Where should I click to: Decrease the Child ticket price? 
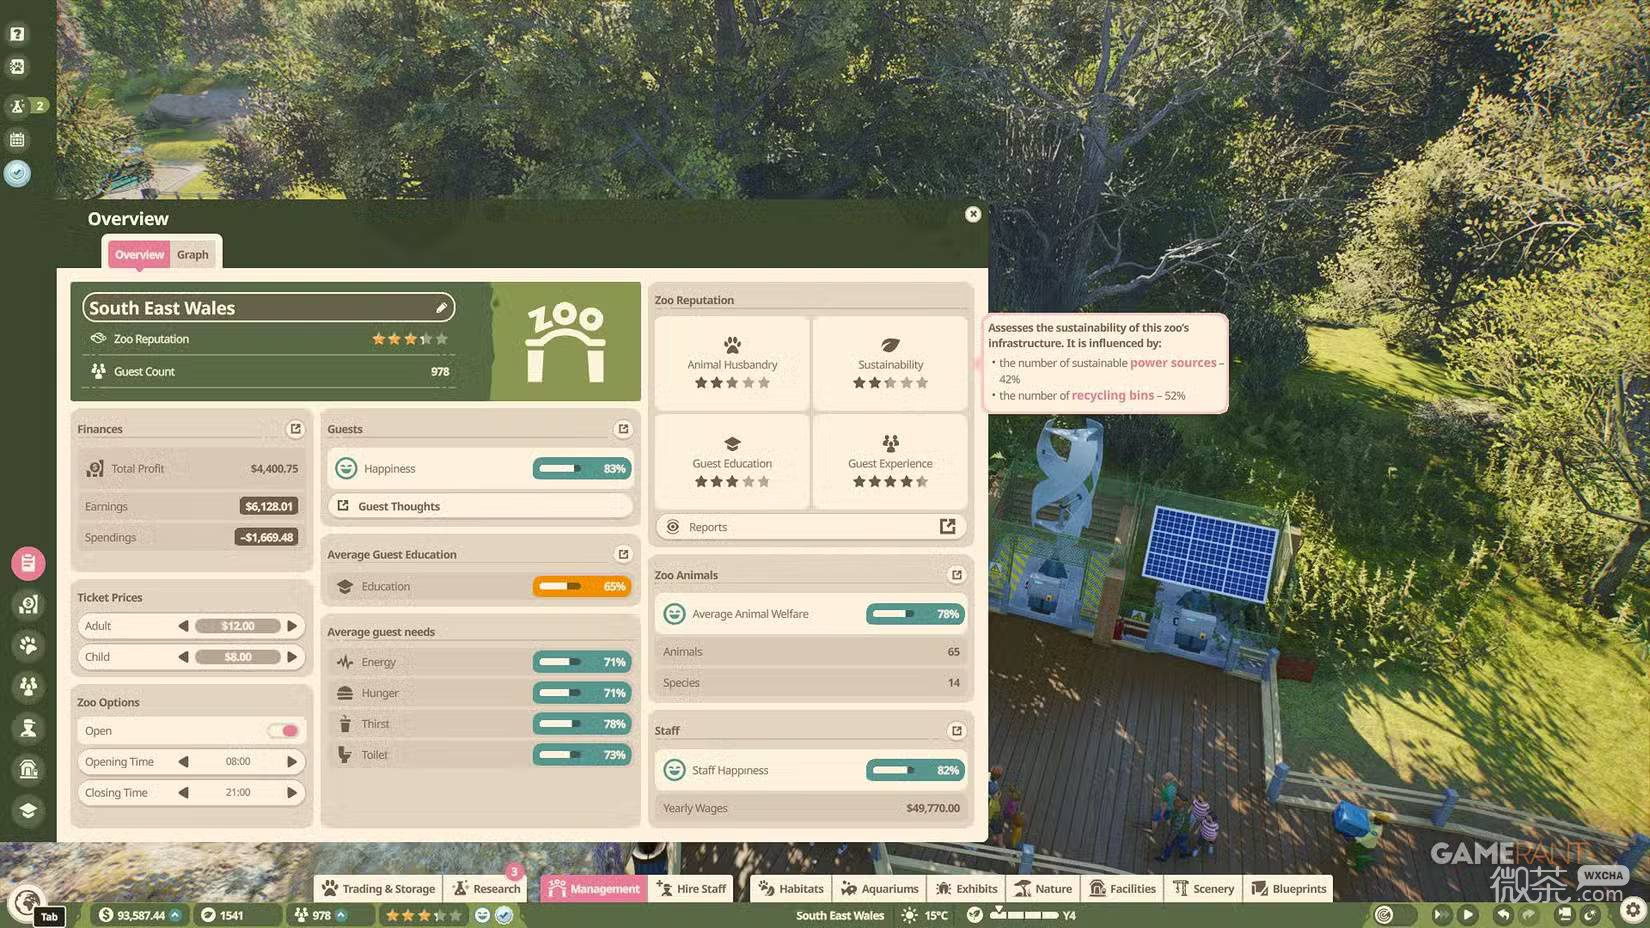pos(183,657)
